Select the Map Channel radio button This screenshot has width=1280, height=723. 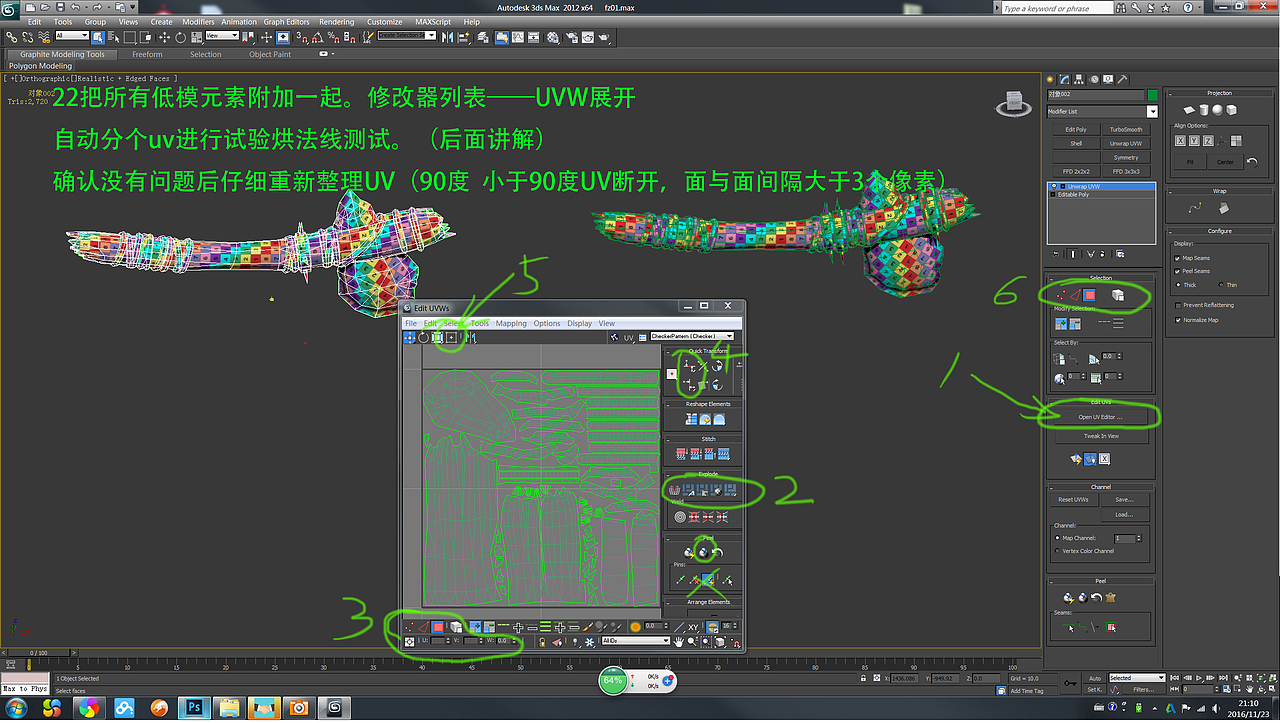[1058, 538]
